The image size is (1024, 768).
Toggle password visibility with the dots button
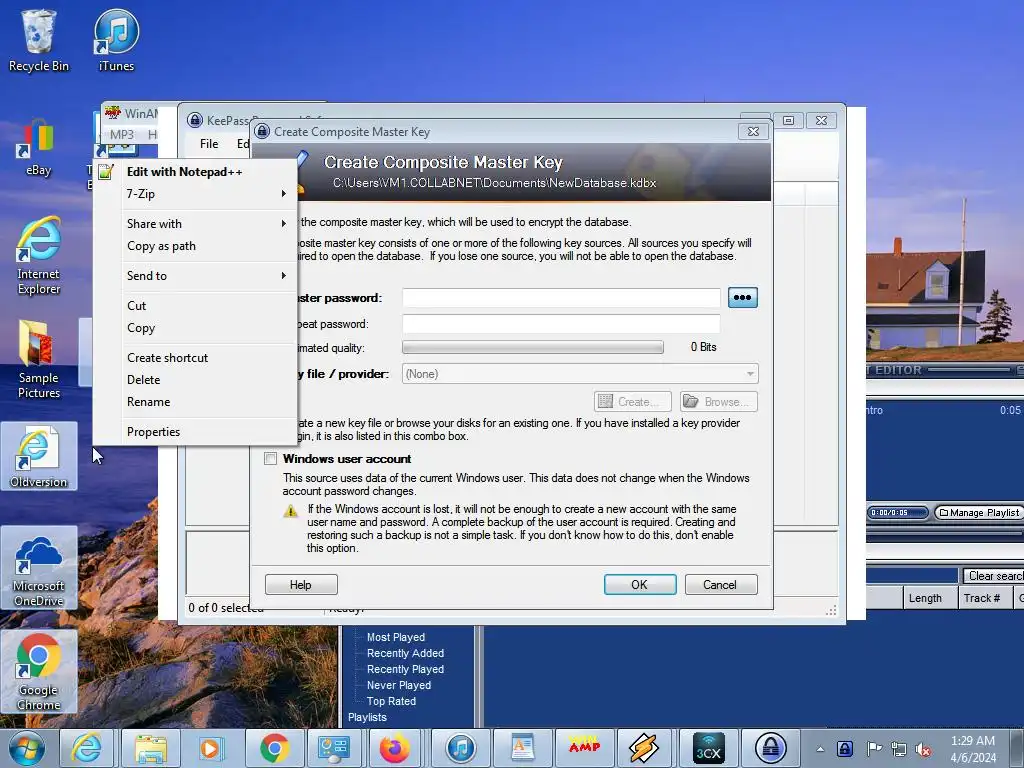coord(743,298)
